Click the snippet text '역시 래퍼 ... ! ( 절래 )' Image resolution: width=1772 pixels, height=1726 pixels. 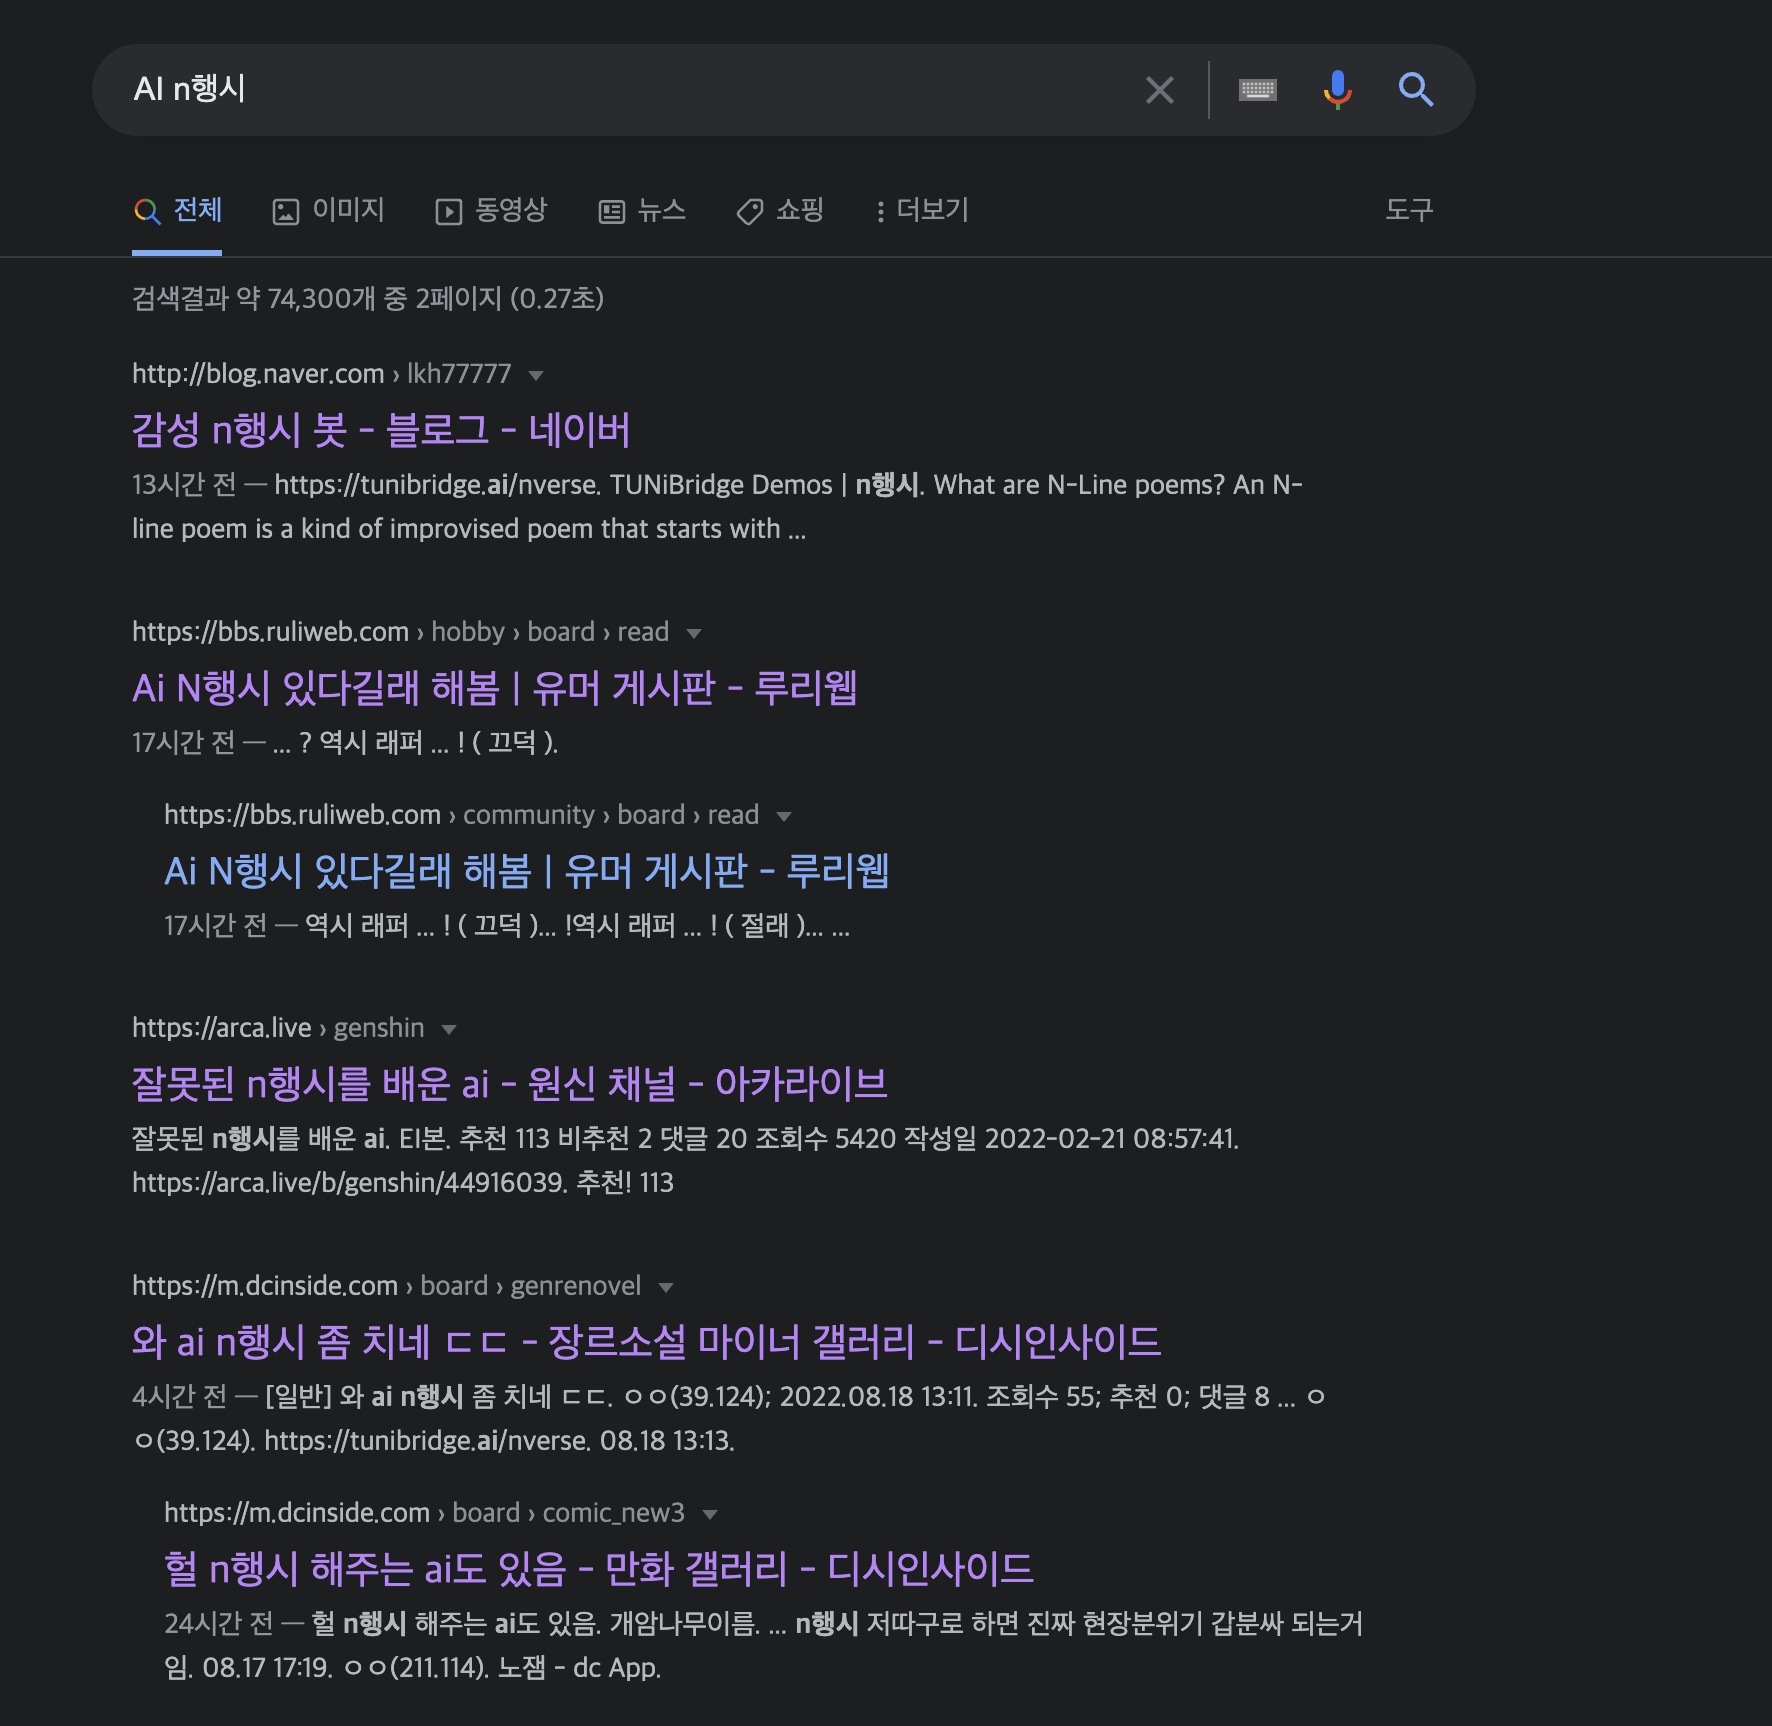(693, 926)
